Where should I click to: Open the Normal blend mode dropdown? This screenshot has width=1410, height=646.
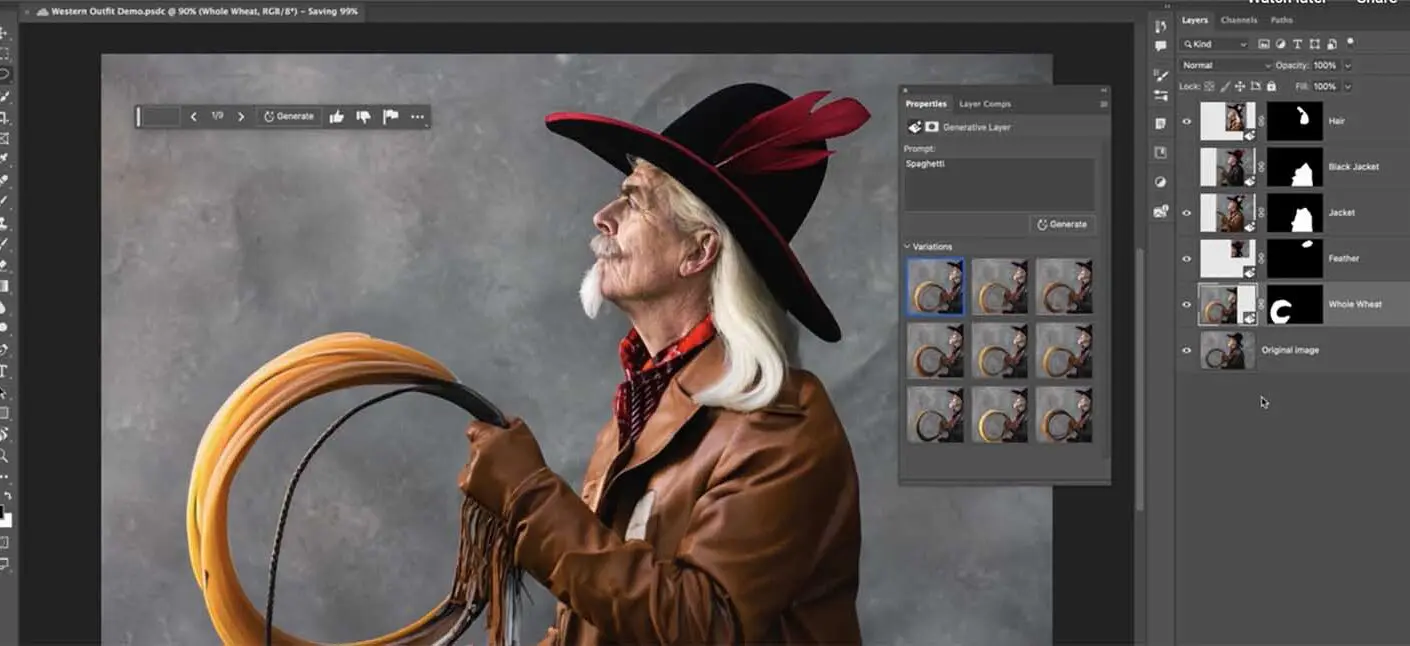(1226, 65)
